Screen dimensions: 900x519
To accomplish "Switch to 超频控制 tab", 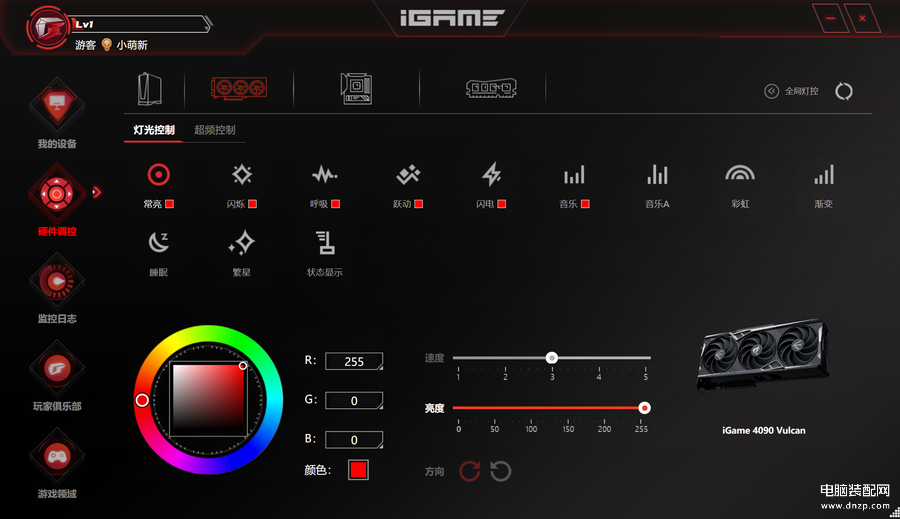I will [x=215, y=130].
